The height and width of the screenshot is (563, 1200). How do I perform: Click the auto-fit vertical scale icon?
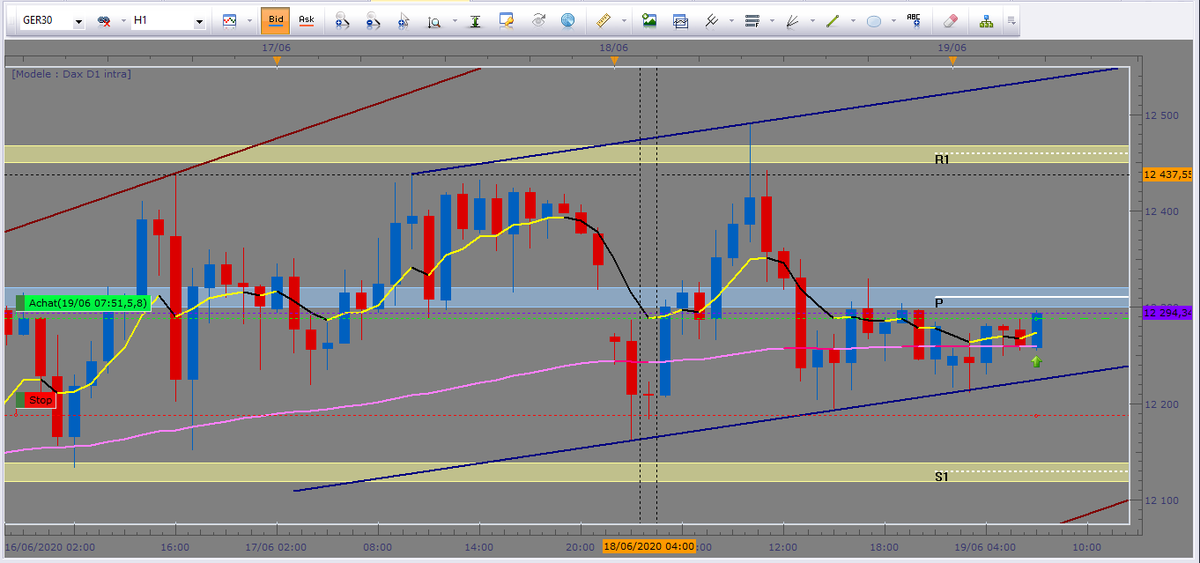pyautogui.click(x=476, y=20)
